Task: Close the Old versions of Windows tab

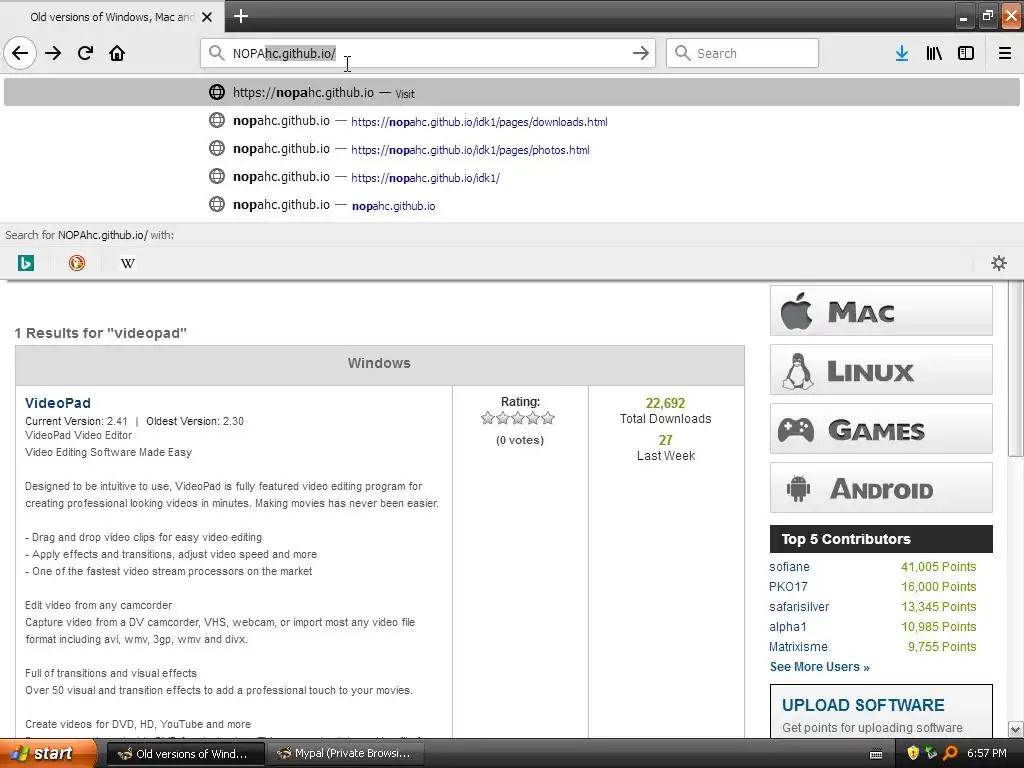Action: tap(207, 17)
